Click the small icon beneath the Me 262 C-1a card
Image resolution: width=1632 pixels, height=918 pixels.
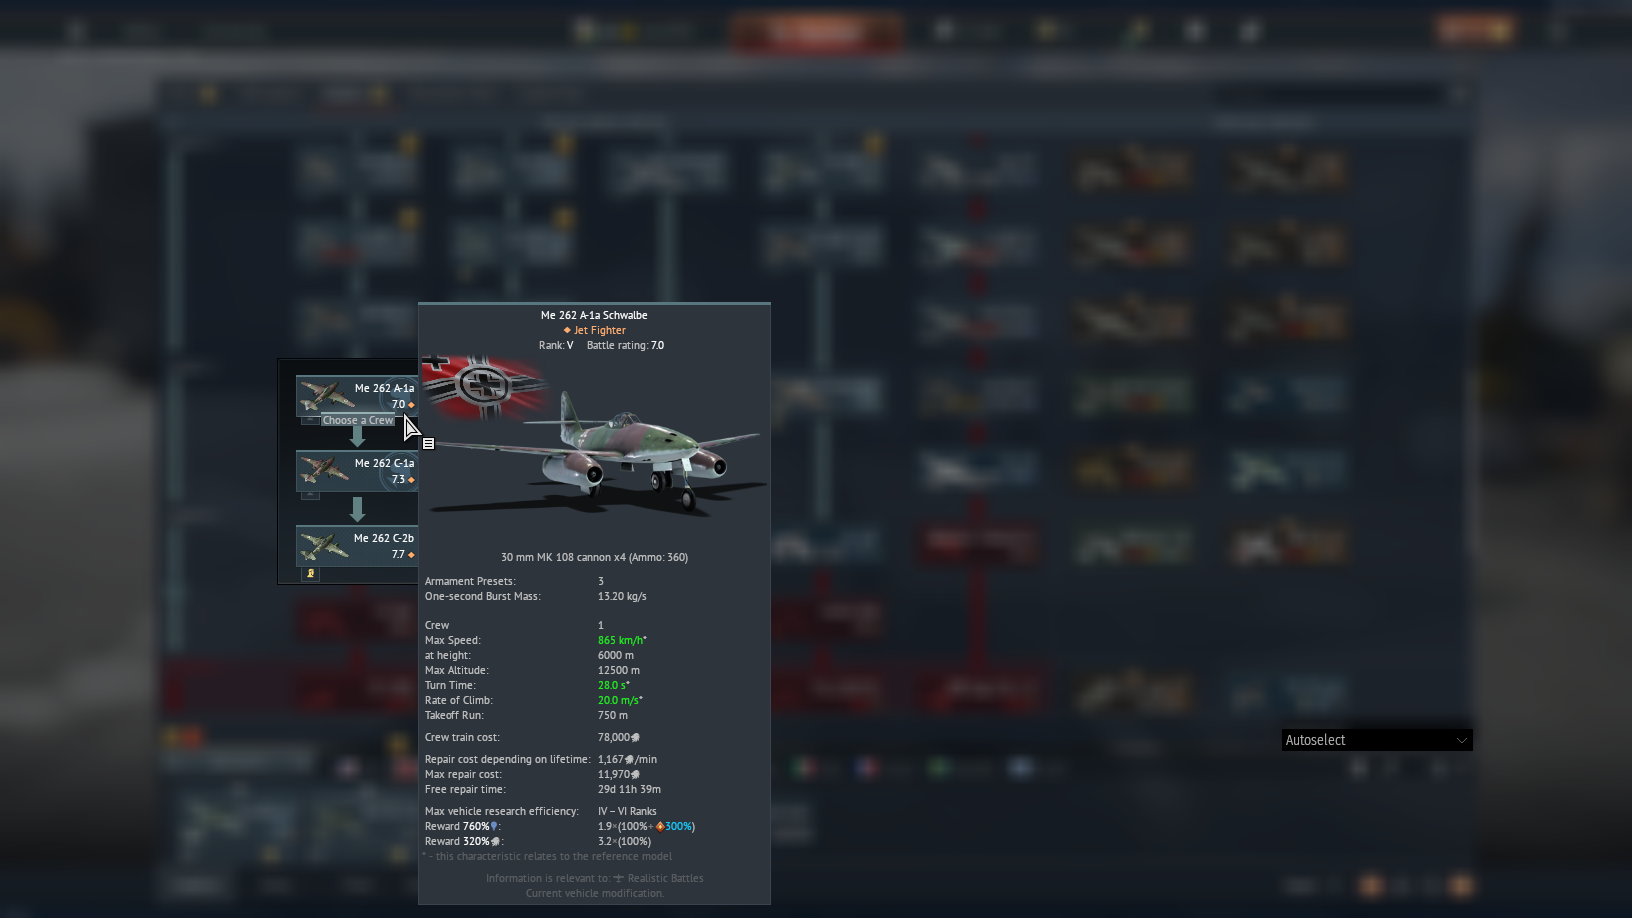[311, 495]
